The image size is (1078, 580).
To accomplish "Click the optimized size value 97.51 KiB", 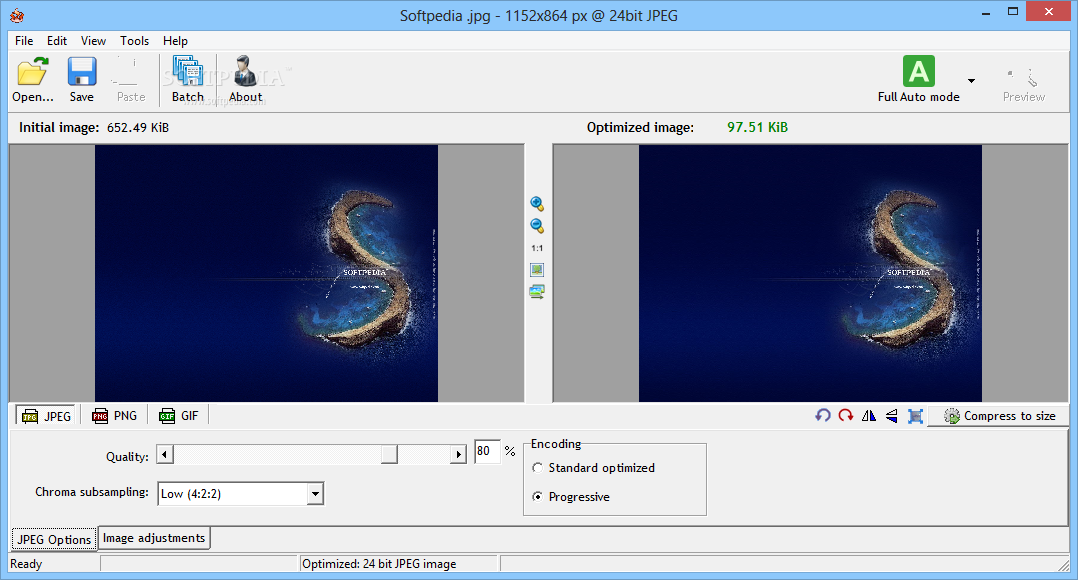I will [758, 127].
